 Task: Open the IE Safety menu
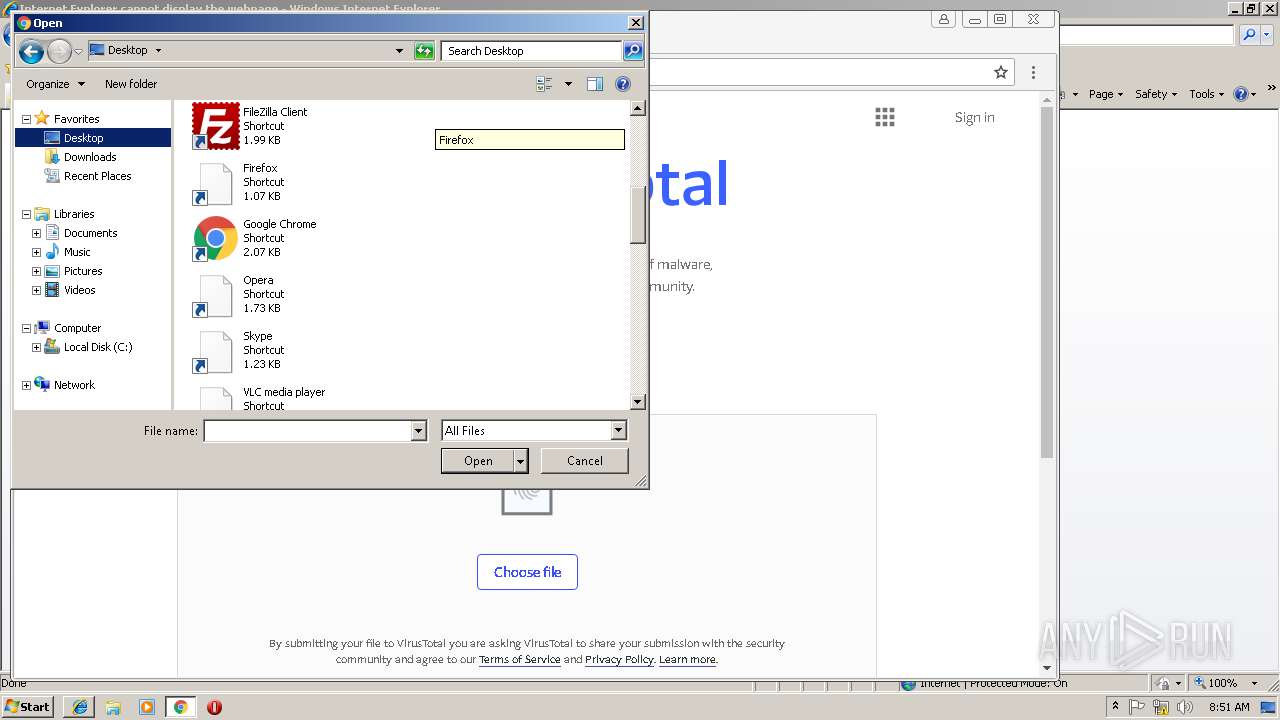coord(1156,94)
